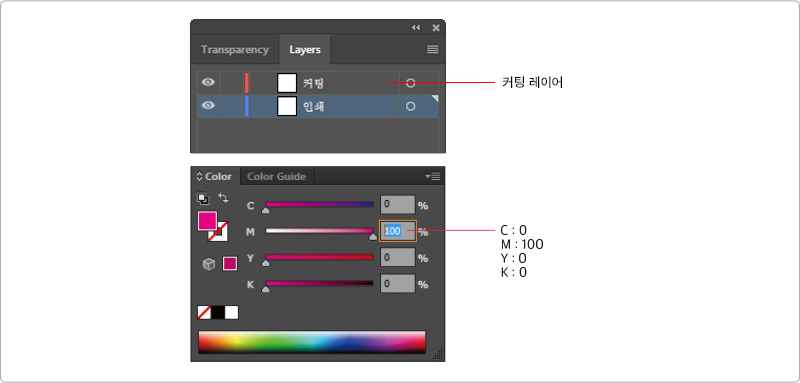Click the out-of-web-color cube icon
The width and height of the screenshot is (800, 383).
[x=209, y=264]
